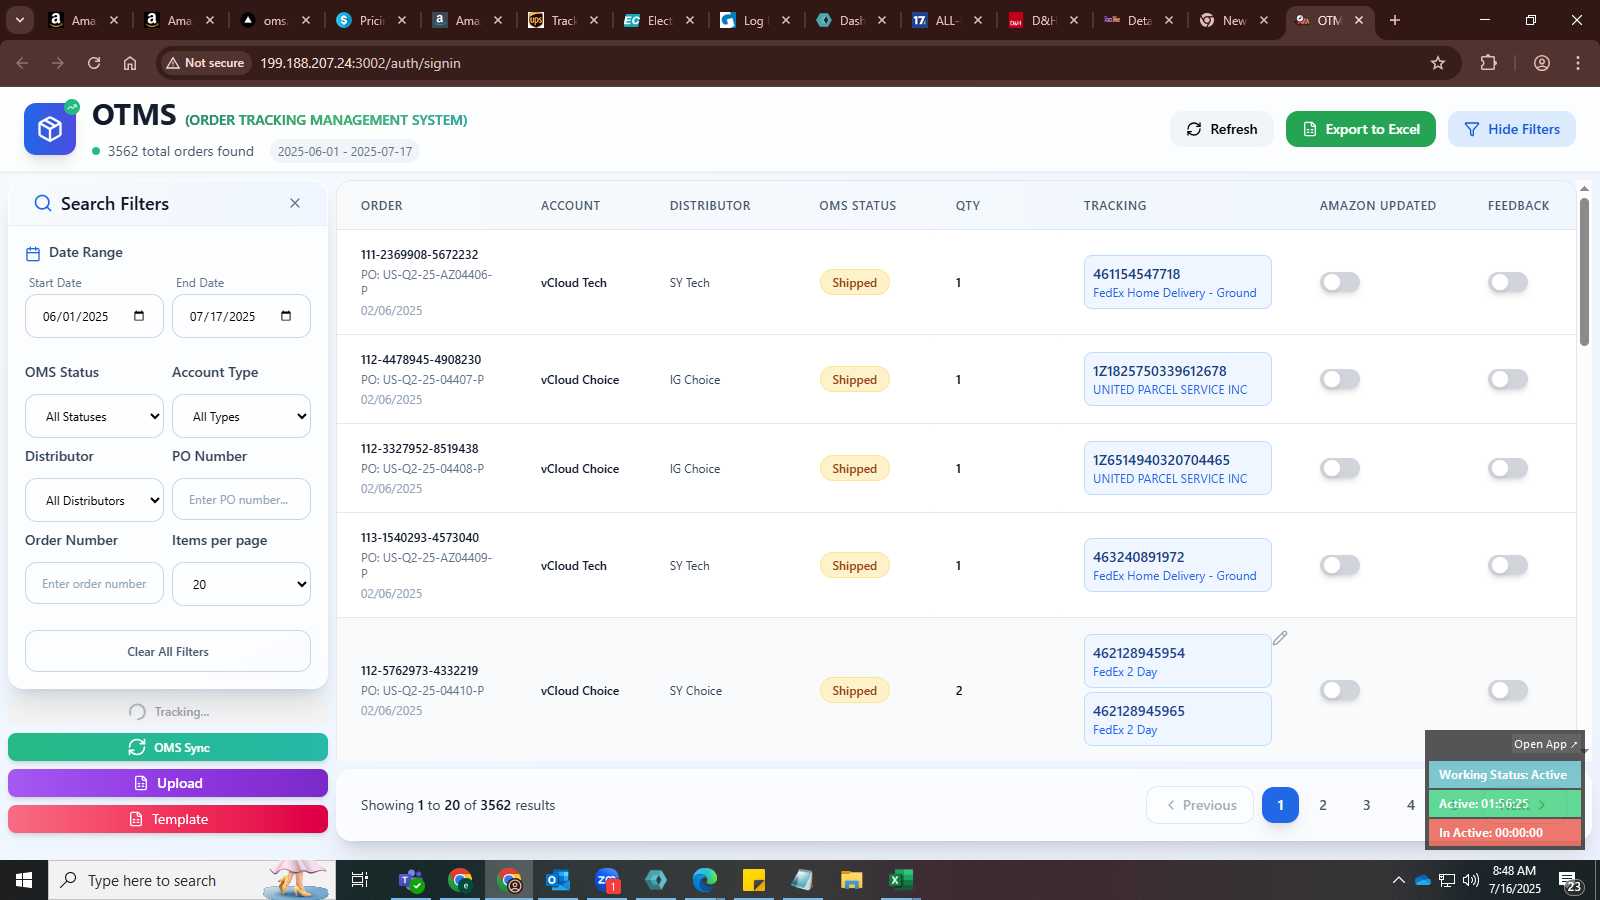
Task: Open the browser extensions puzzle icon
Action: pyautogui.click(x=1489, y=63)
